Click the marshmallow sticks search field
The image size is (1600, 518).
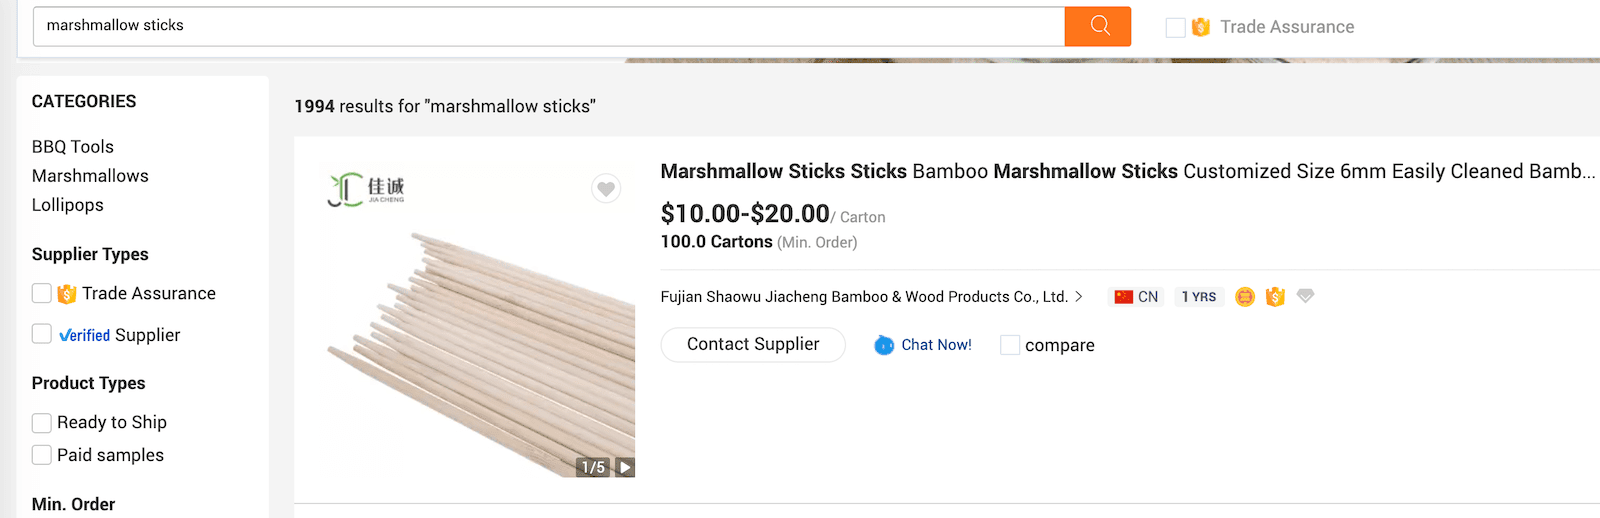tap(548, 26)
